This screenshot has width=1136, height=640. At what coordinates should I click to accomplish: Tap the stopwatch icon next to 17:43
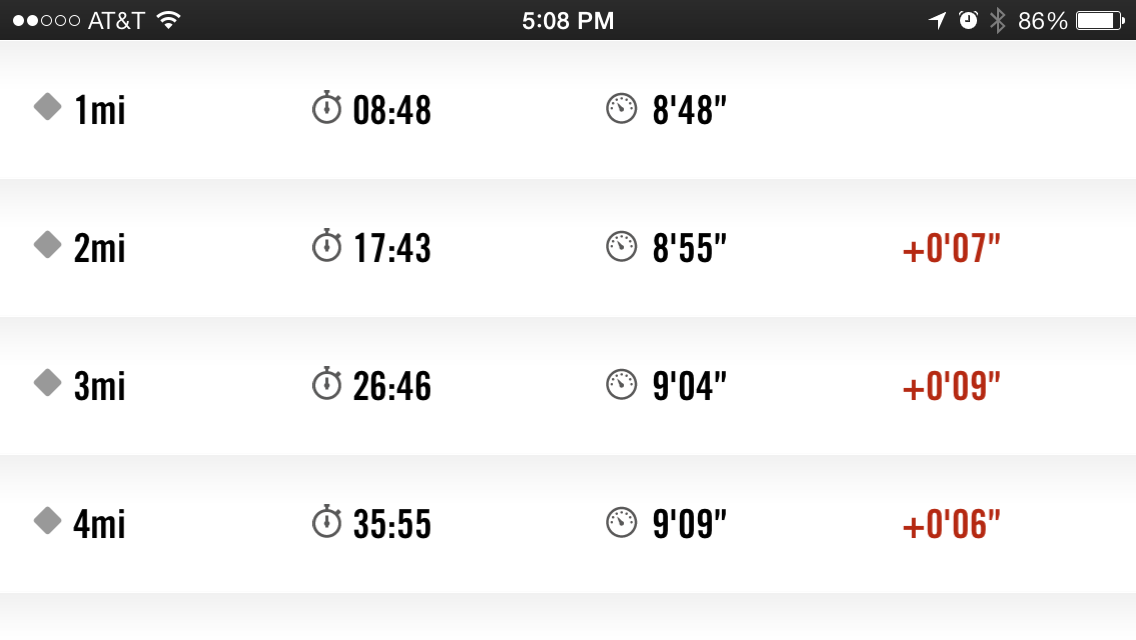coord(327,245)
